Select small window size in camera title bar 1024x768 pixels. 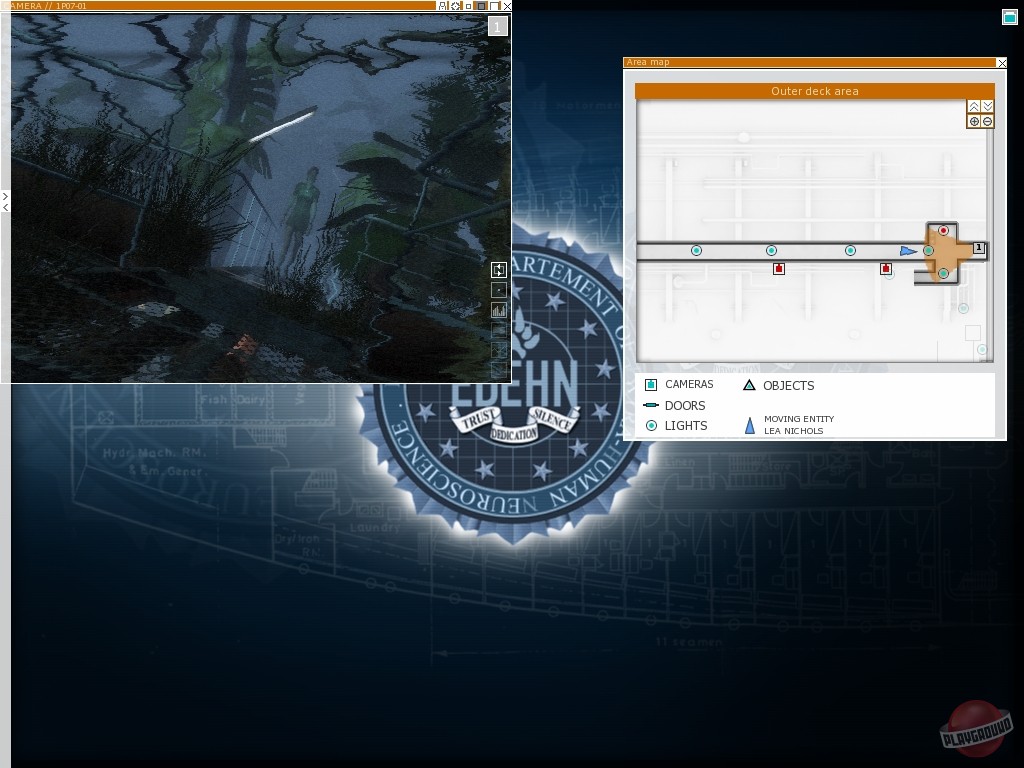pos(469,6)
